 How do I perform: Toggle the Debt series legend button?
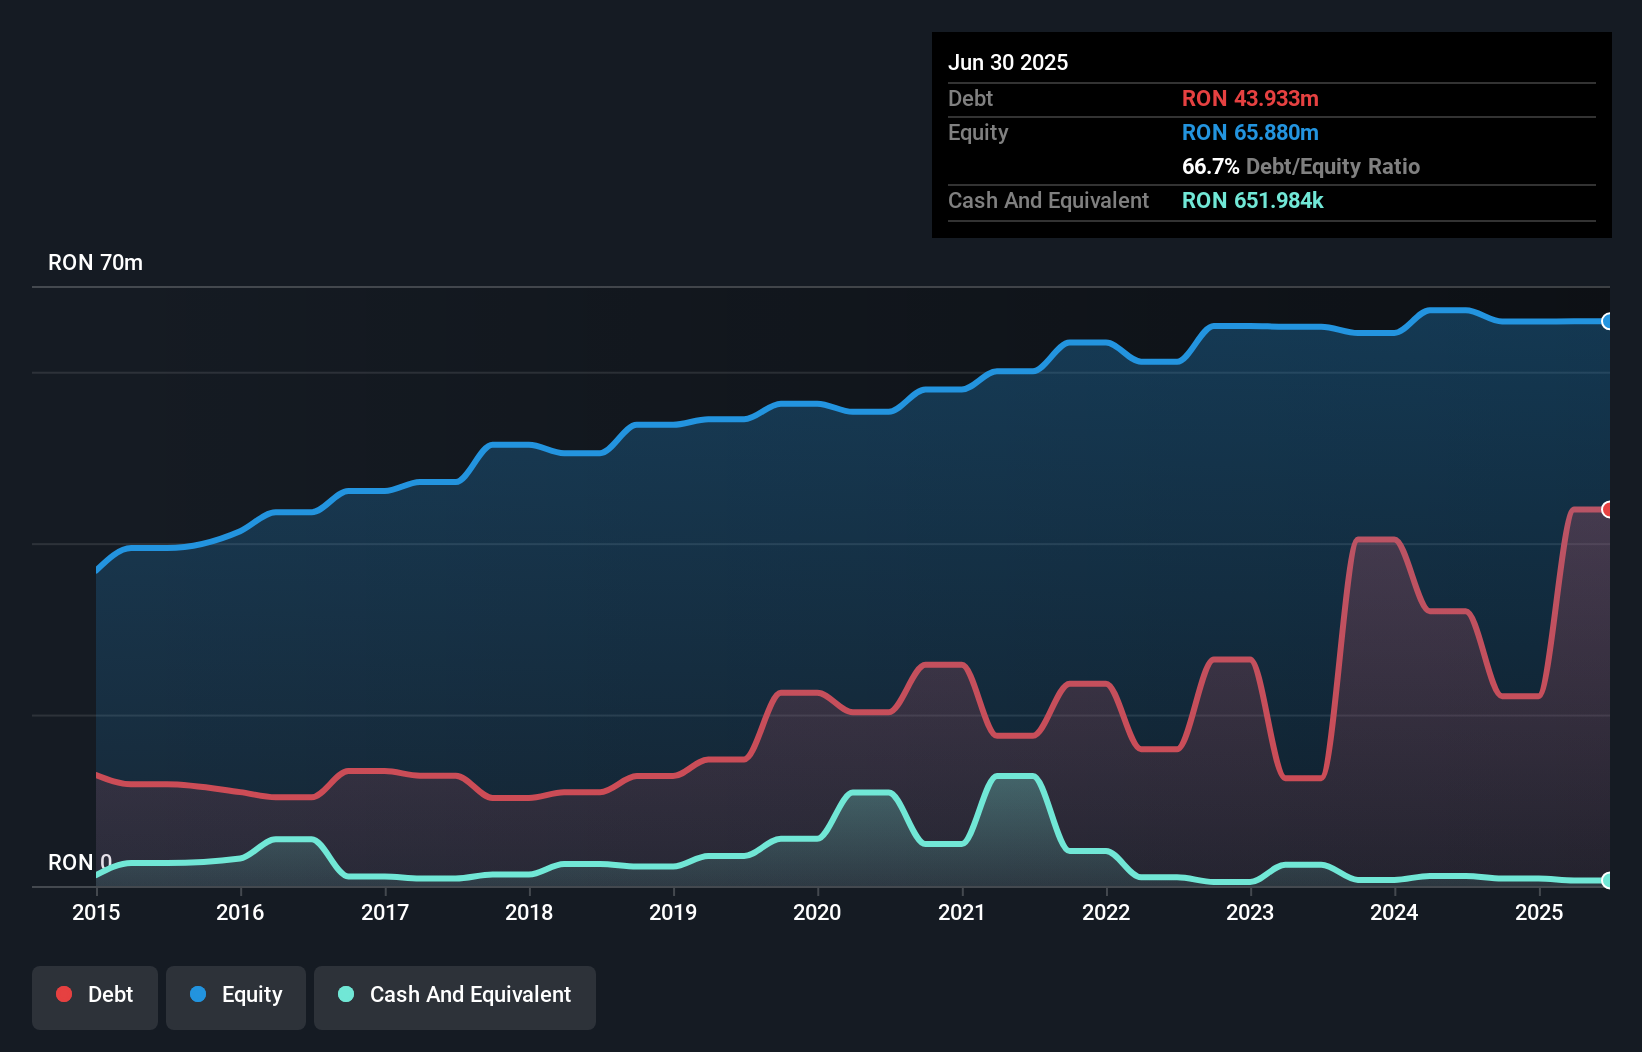(95, 997)
